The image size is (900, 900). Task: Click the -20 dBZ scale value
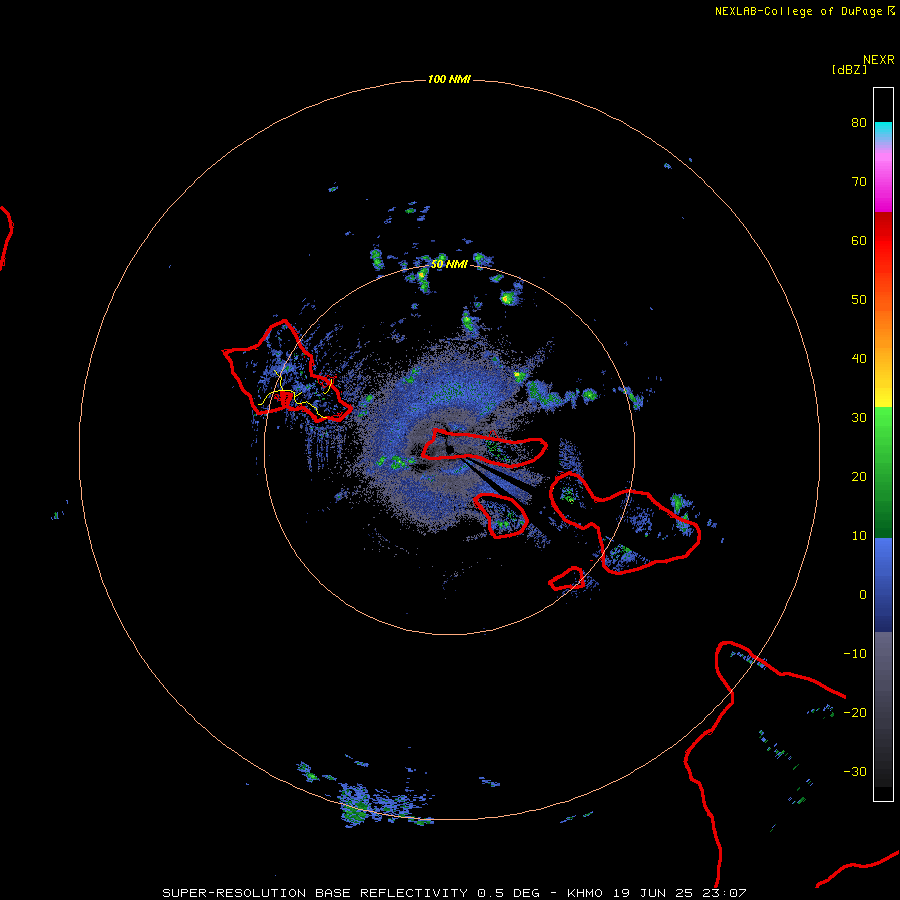pos(855,712)
